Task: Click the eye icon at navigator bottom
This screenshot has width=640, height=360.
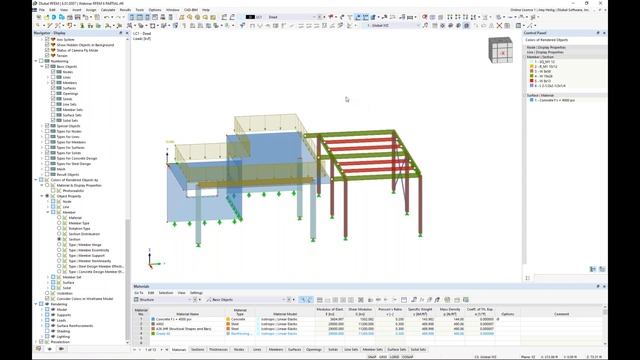Action: coord(50,349)
